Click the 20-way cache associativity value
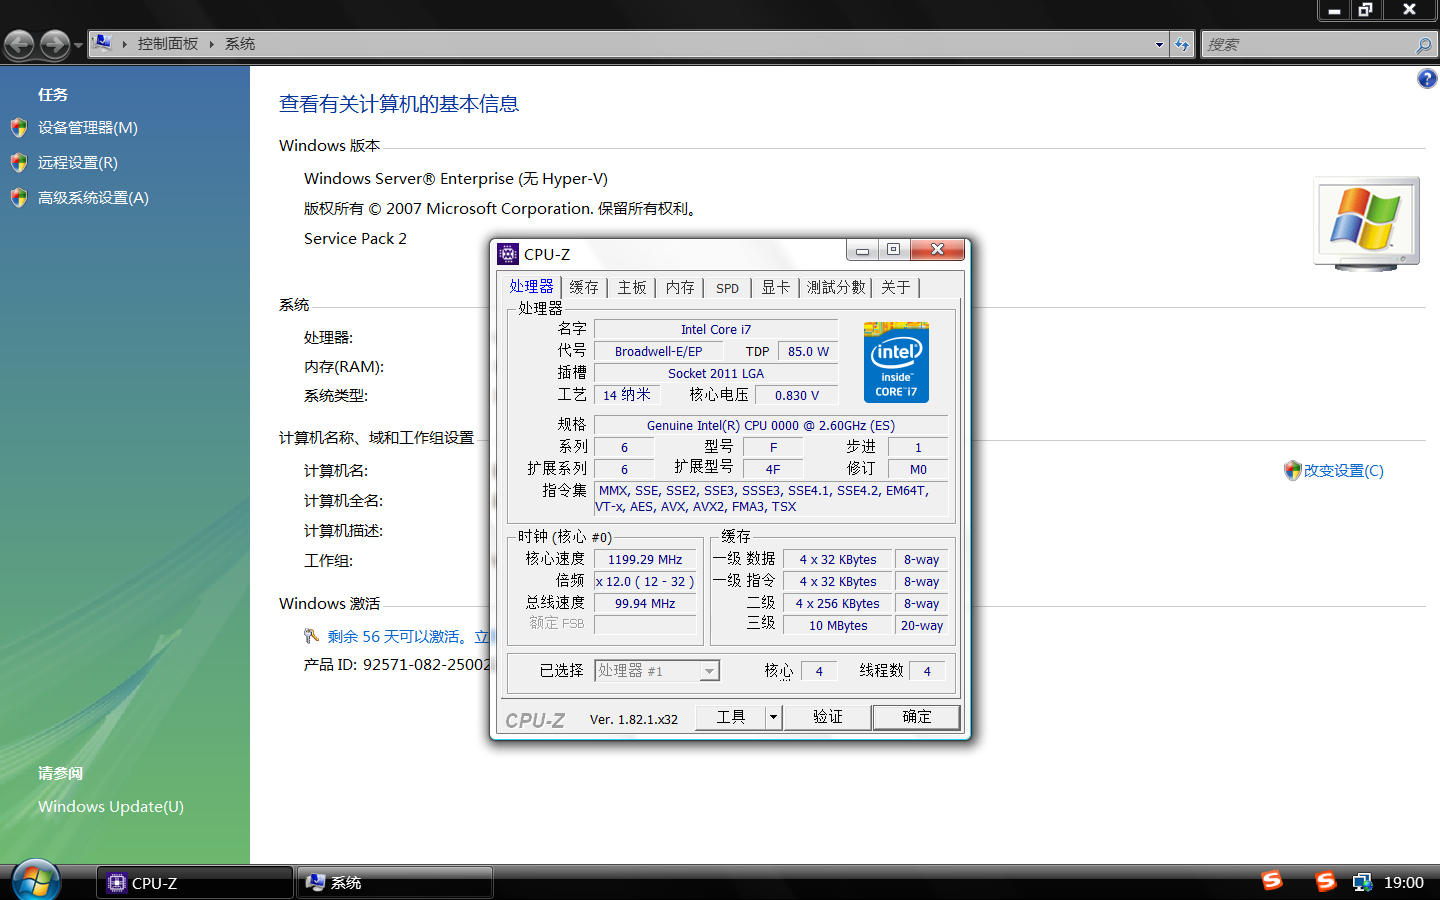This screenshot has height=900, width=1440. (922, 626)
